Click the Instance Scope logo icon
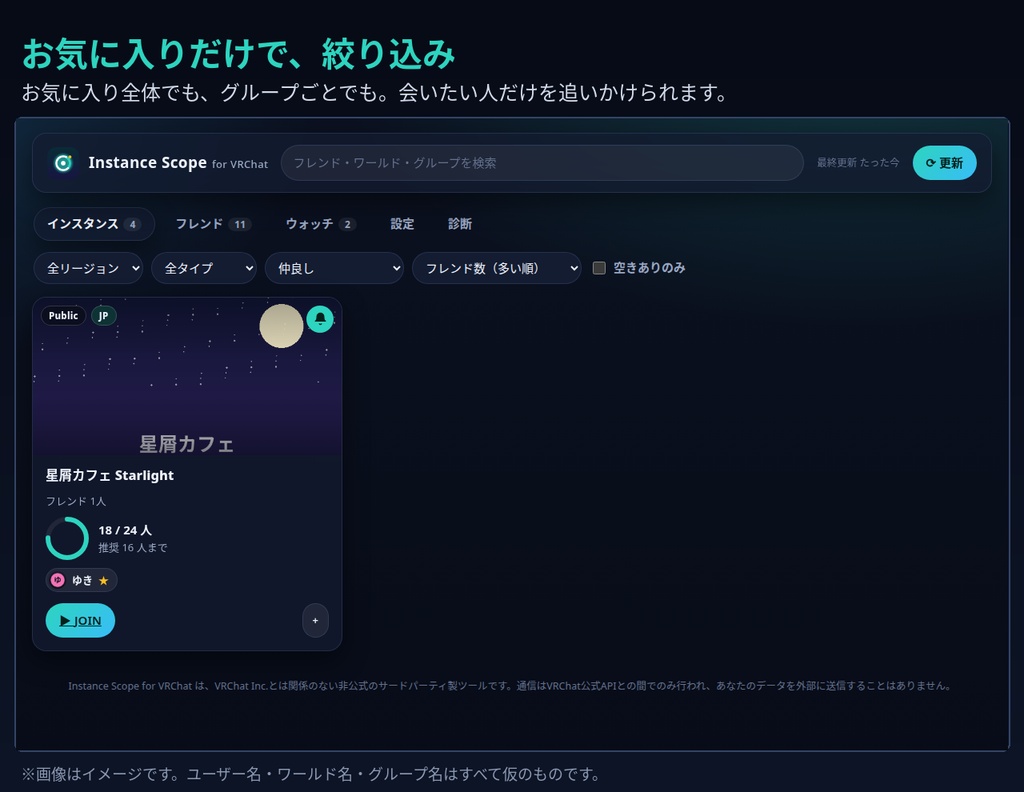The width and height of the screenshot is (1024, 792). [63, 163]
